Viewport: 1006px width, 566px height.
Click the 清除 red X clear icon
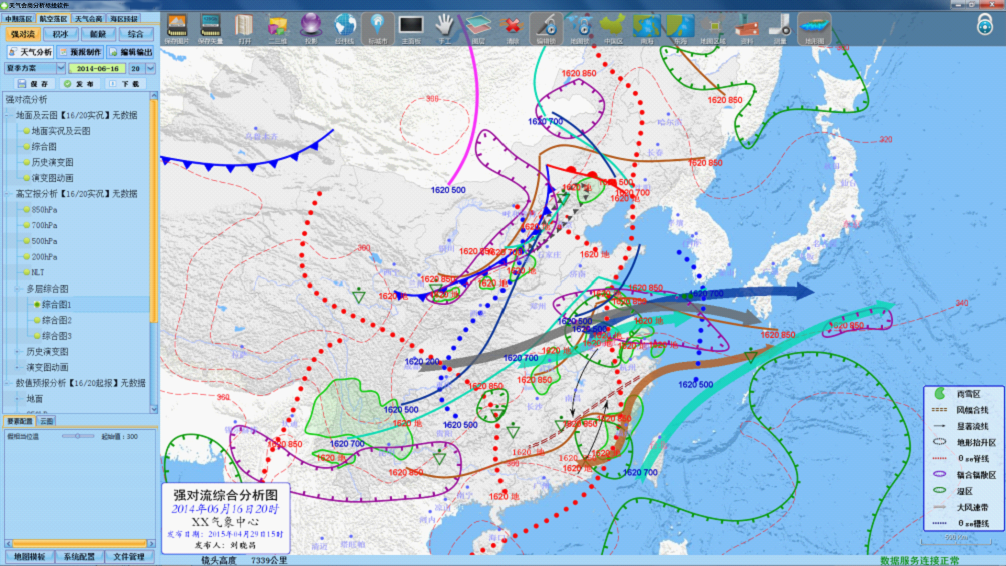click(512, 29)
